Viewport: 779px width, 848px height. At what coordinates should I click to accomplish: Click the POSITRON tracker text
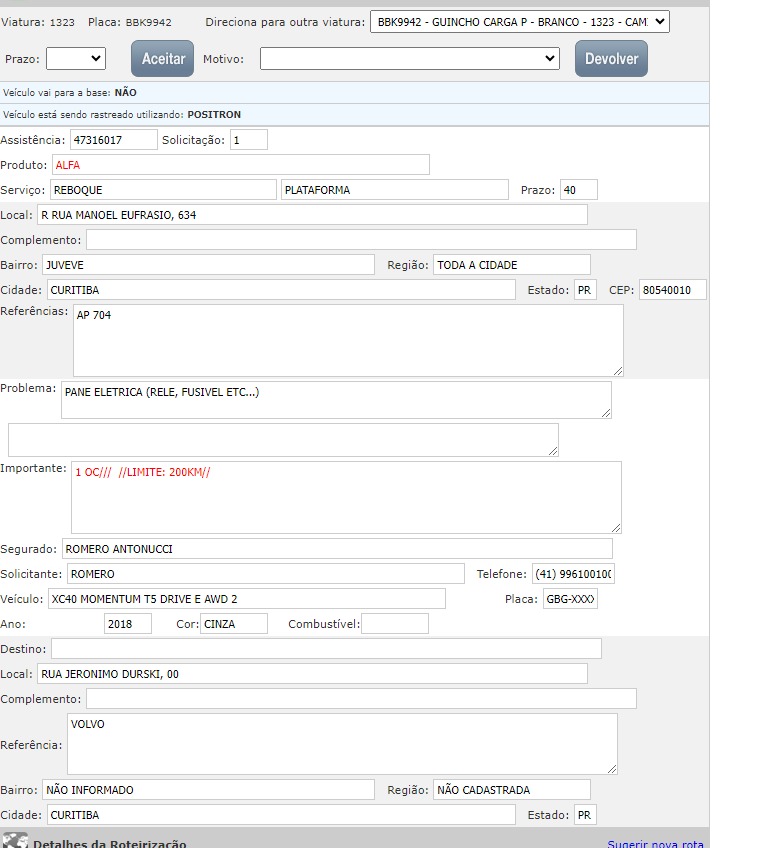(214, 115)
